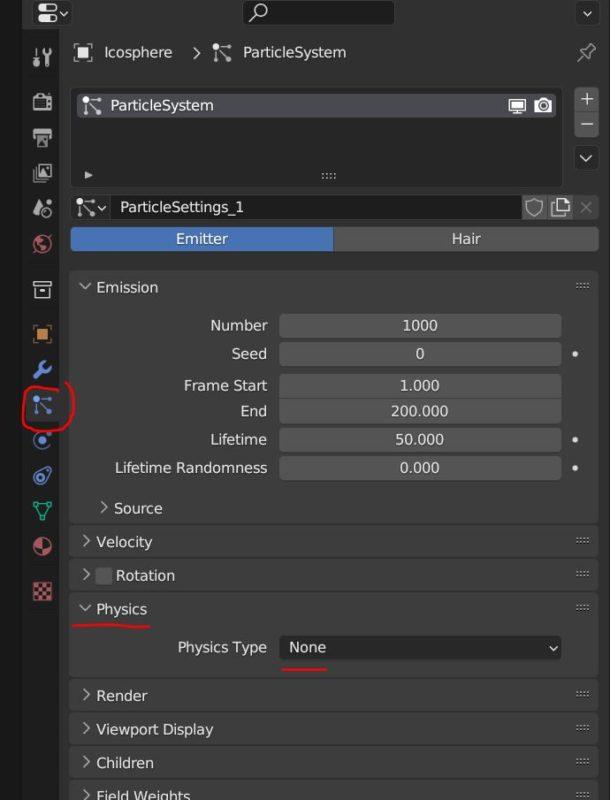
Task: Open the Object Constraints properties tab
Action: point(42,476)
